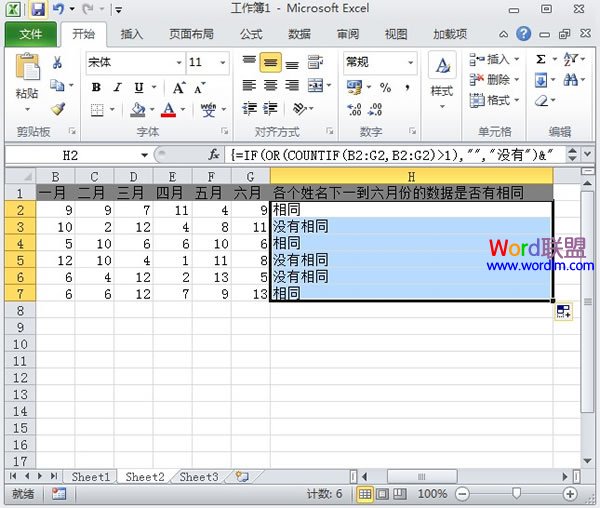This screenshot has width=600, height=508.
Task: Toggle center vertical alignment button
Action: pyautogui.click(x=270, y=62)
